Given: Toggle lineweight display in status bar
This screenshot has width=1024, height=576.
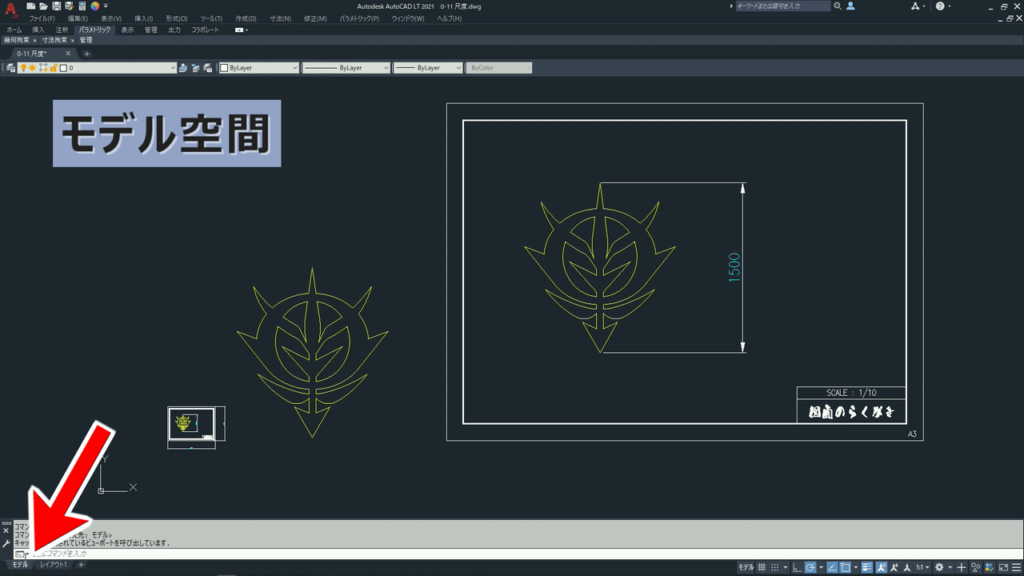Looking at the screenshot, I should pos(867,568).
